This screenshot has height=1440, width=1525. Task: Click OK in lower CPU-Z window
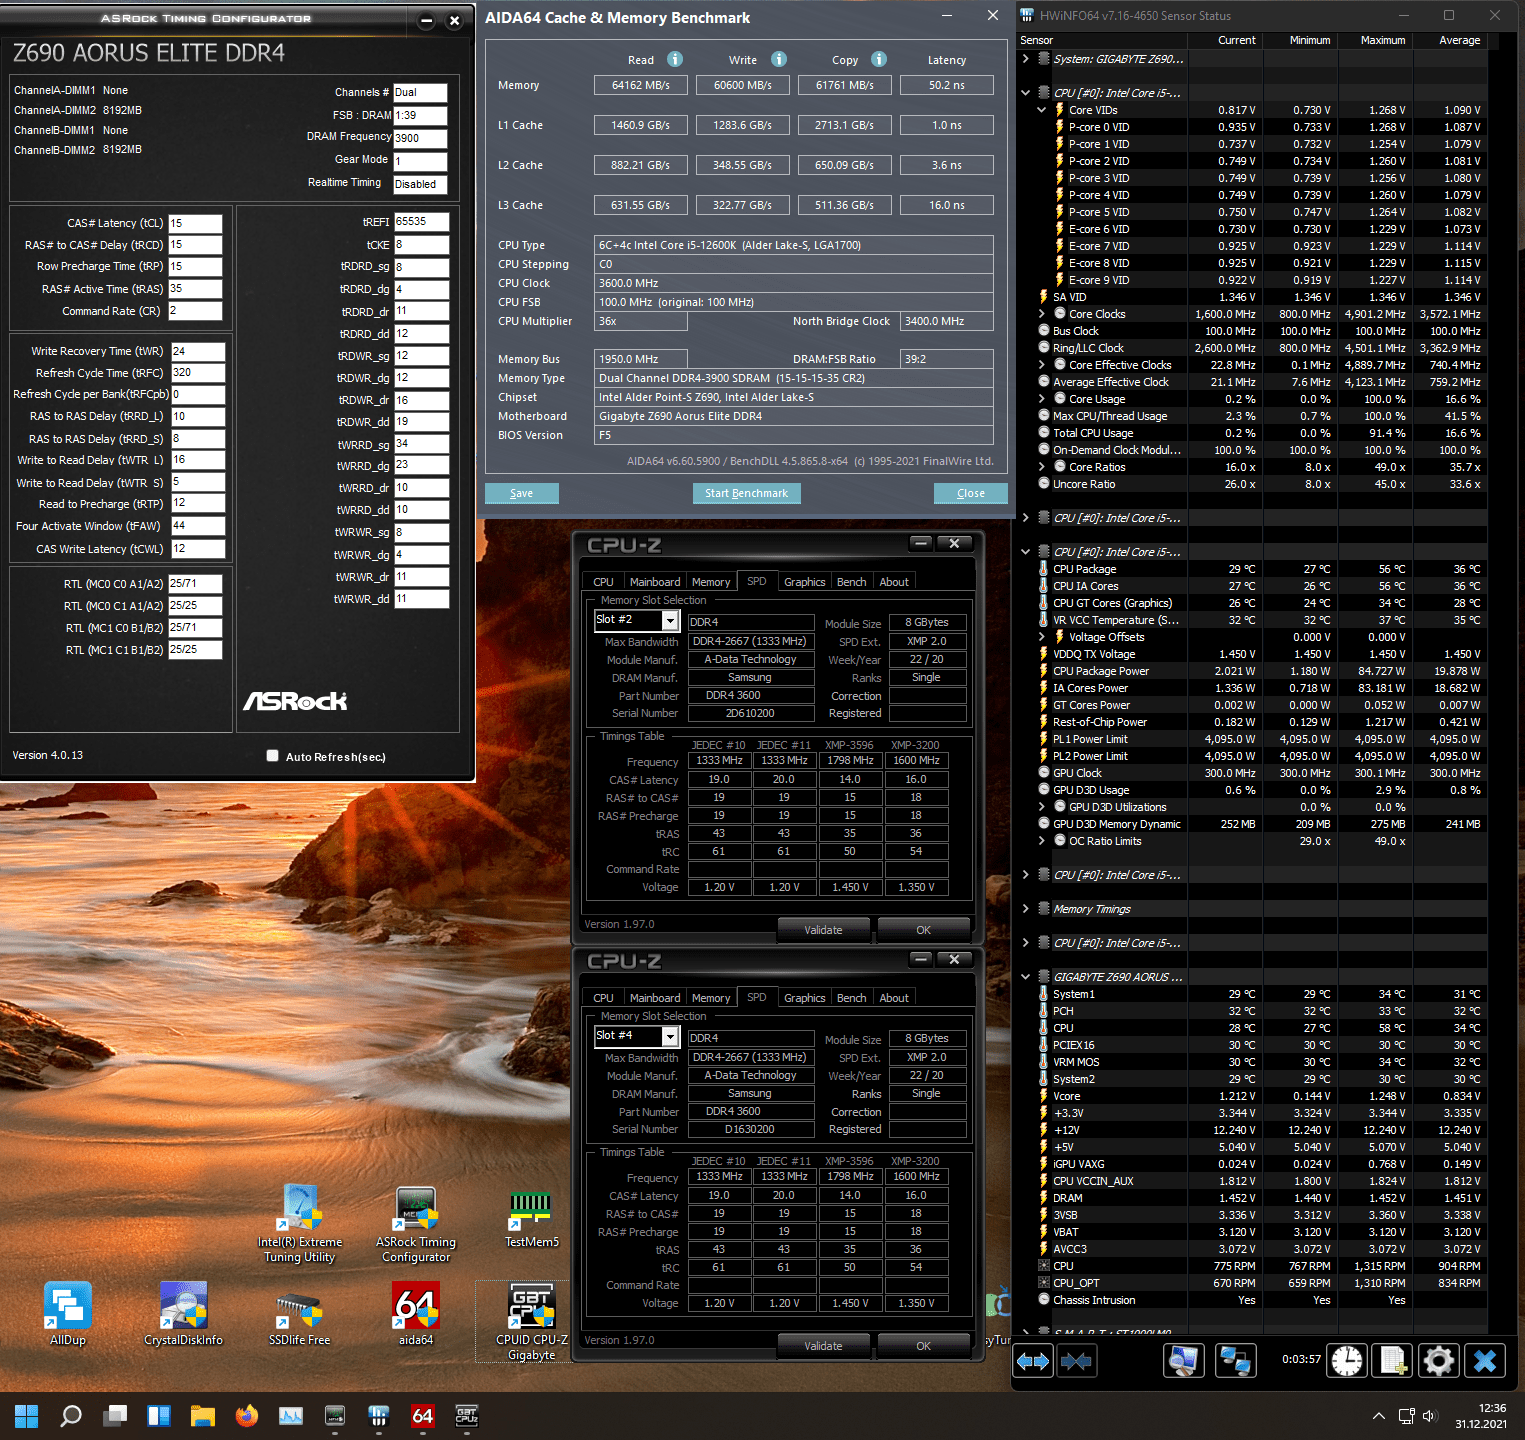click(x=923, y=1346)
